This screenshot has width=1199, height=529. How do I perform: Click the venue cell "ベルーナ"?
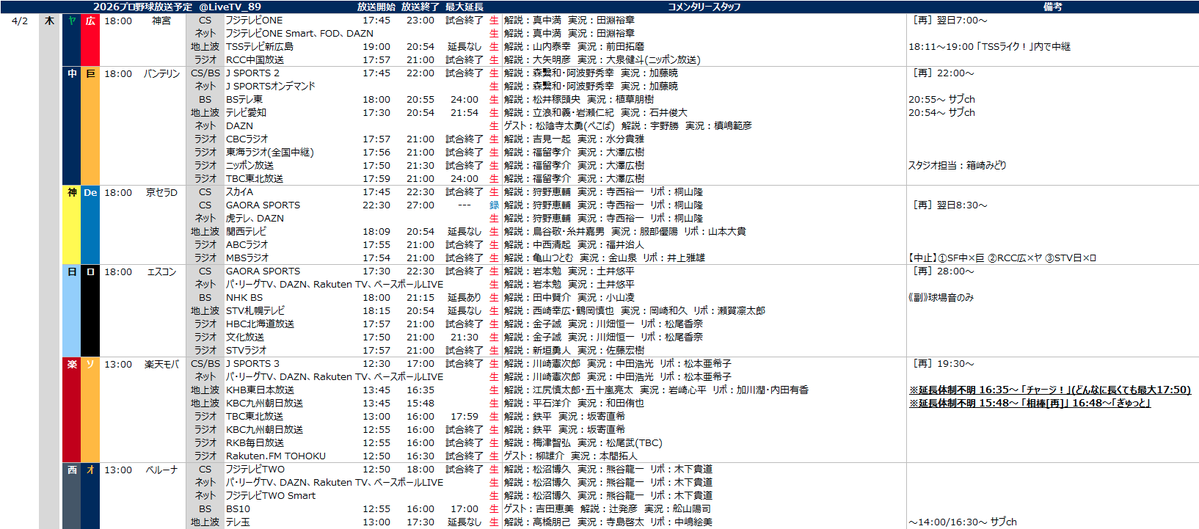[163, 469]
